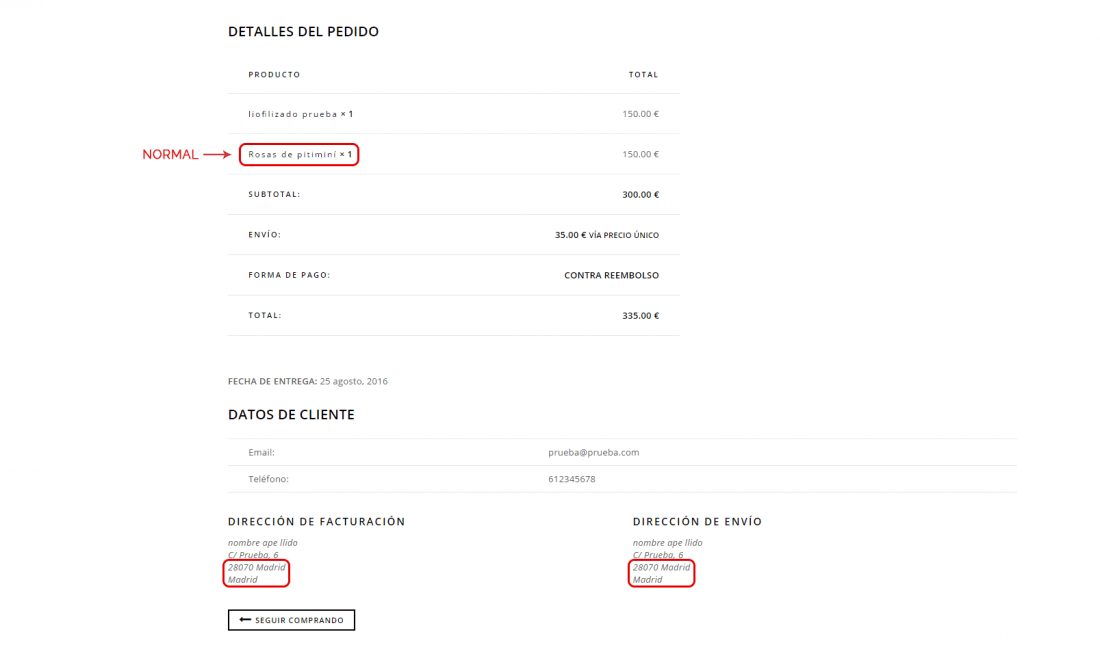This screenshot has width=1100, height=671.
Task: Click the Detalles del Pedido heading
Action: click(303, 32)
